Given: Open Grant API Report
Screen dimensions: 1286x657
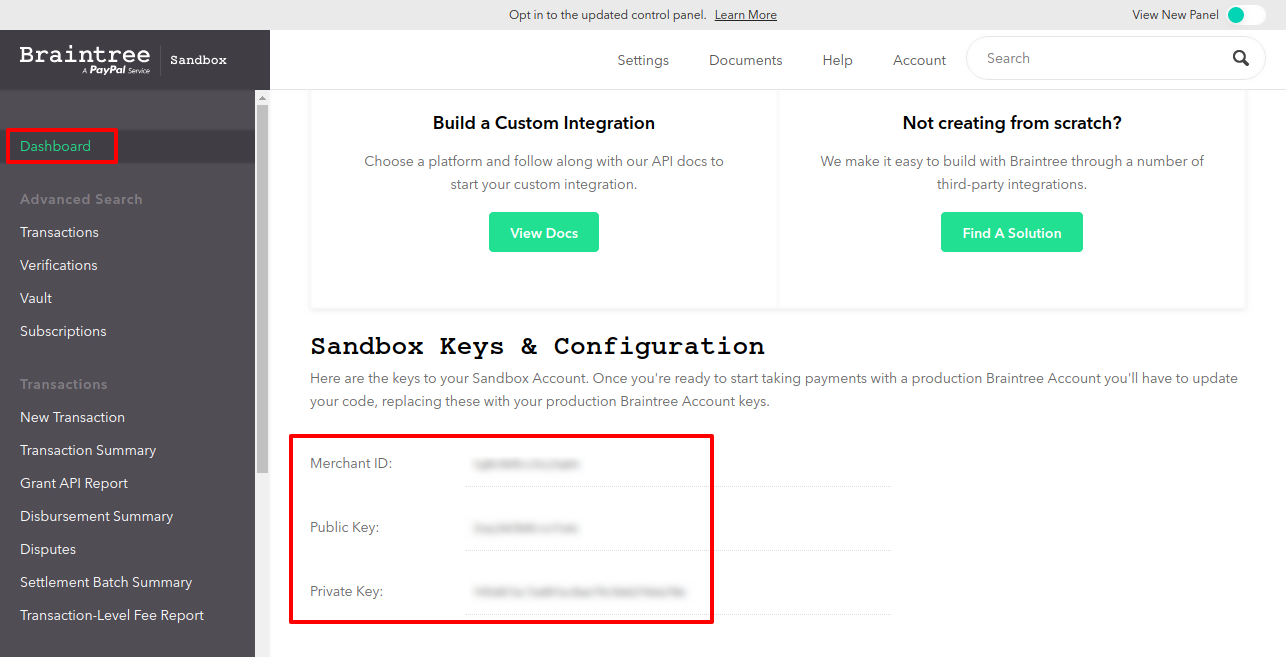Looking at the screenshot, I should click(x=74, y=483).
